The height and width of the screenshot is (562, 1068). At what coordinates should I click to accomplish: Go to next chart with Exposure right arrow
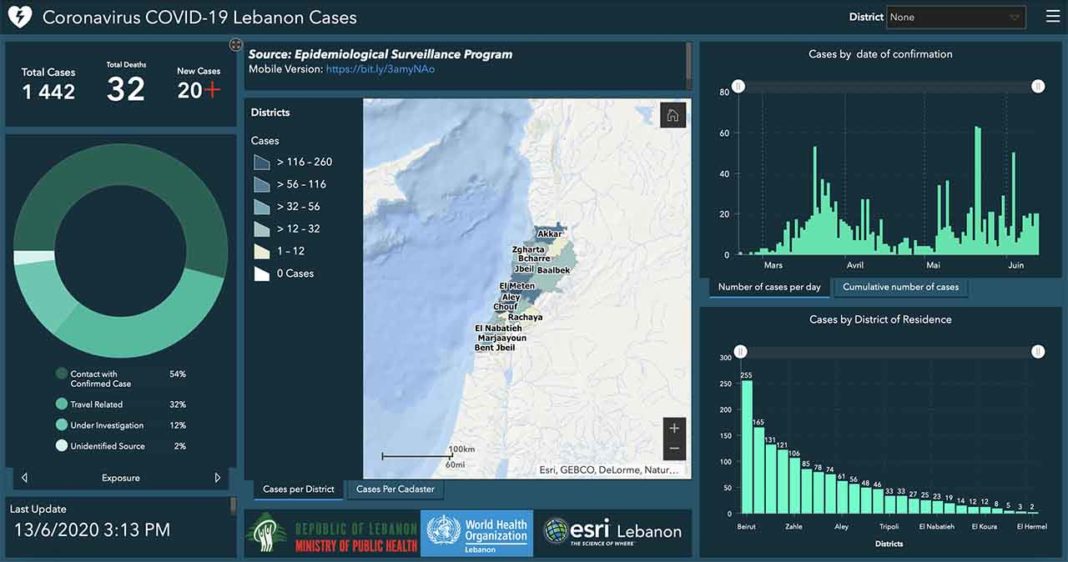[x=218, y=478]
